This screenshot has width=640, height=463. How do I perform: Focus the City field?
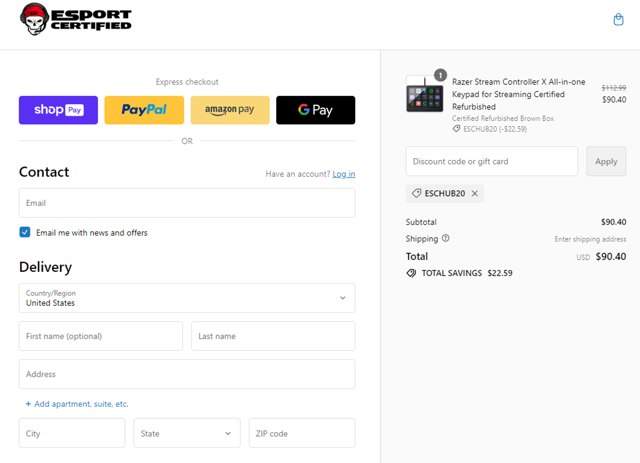[72, 433]
